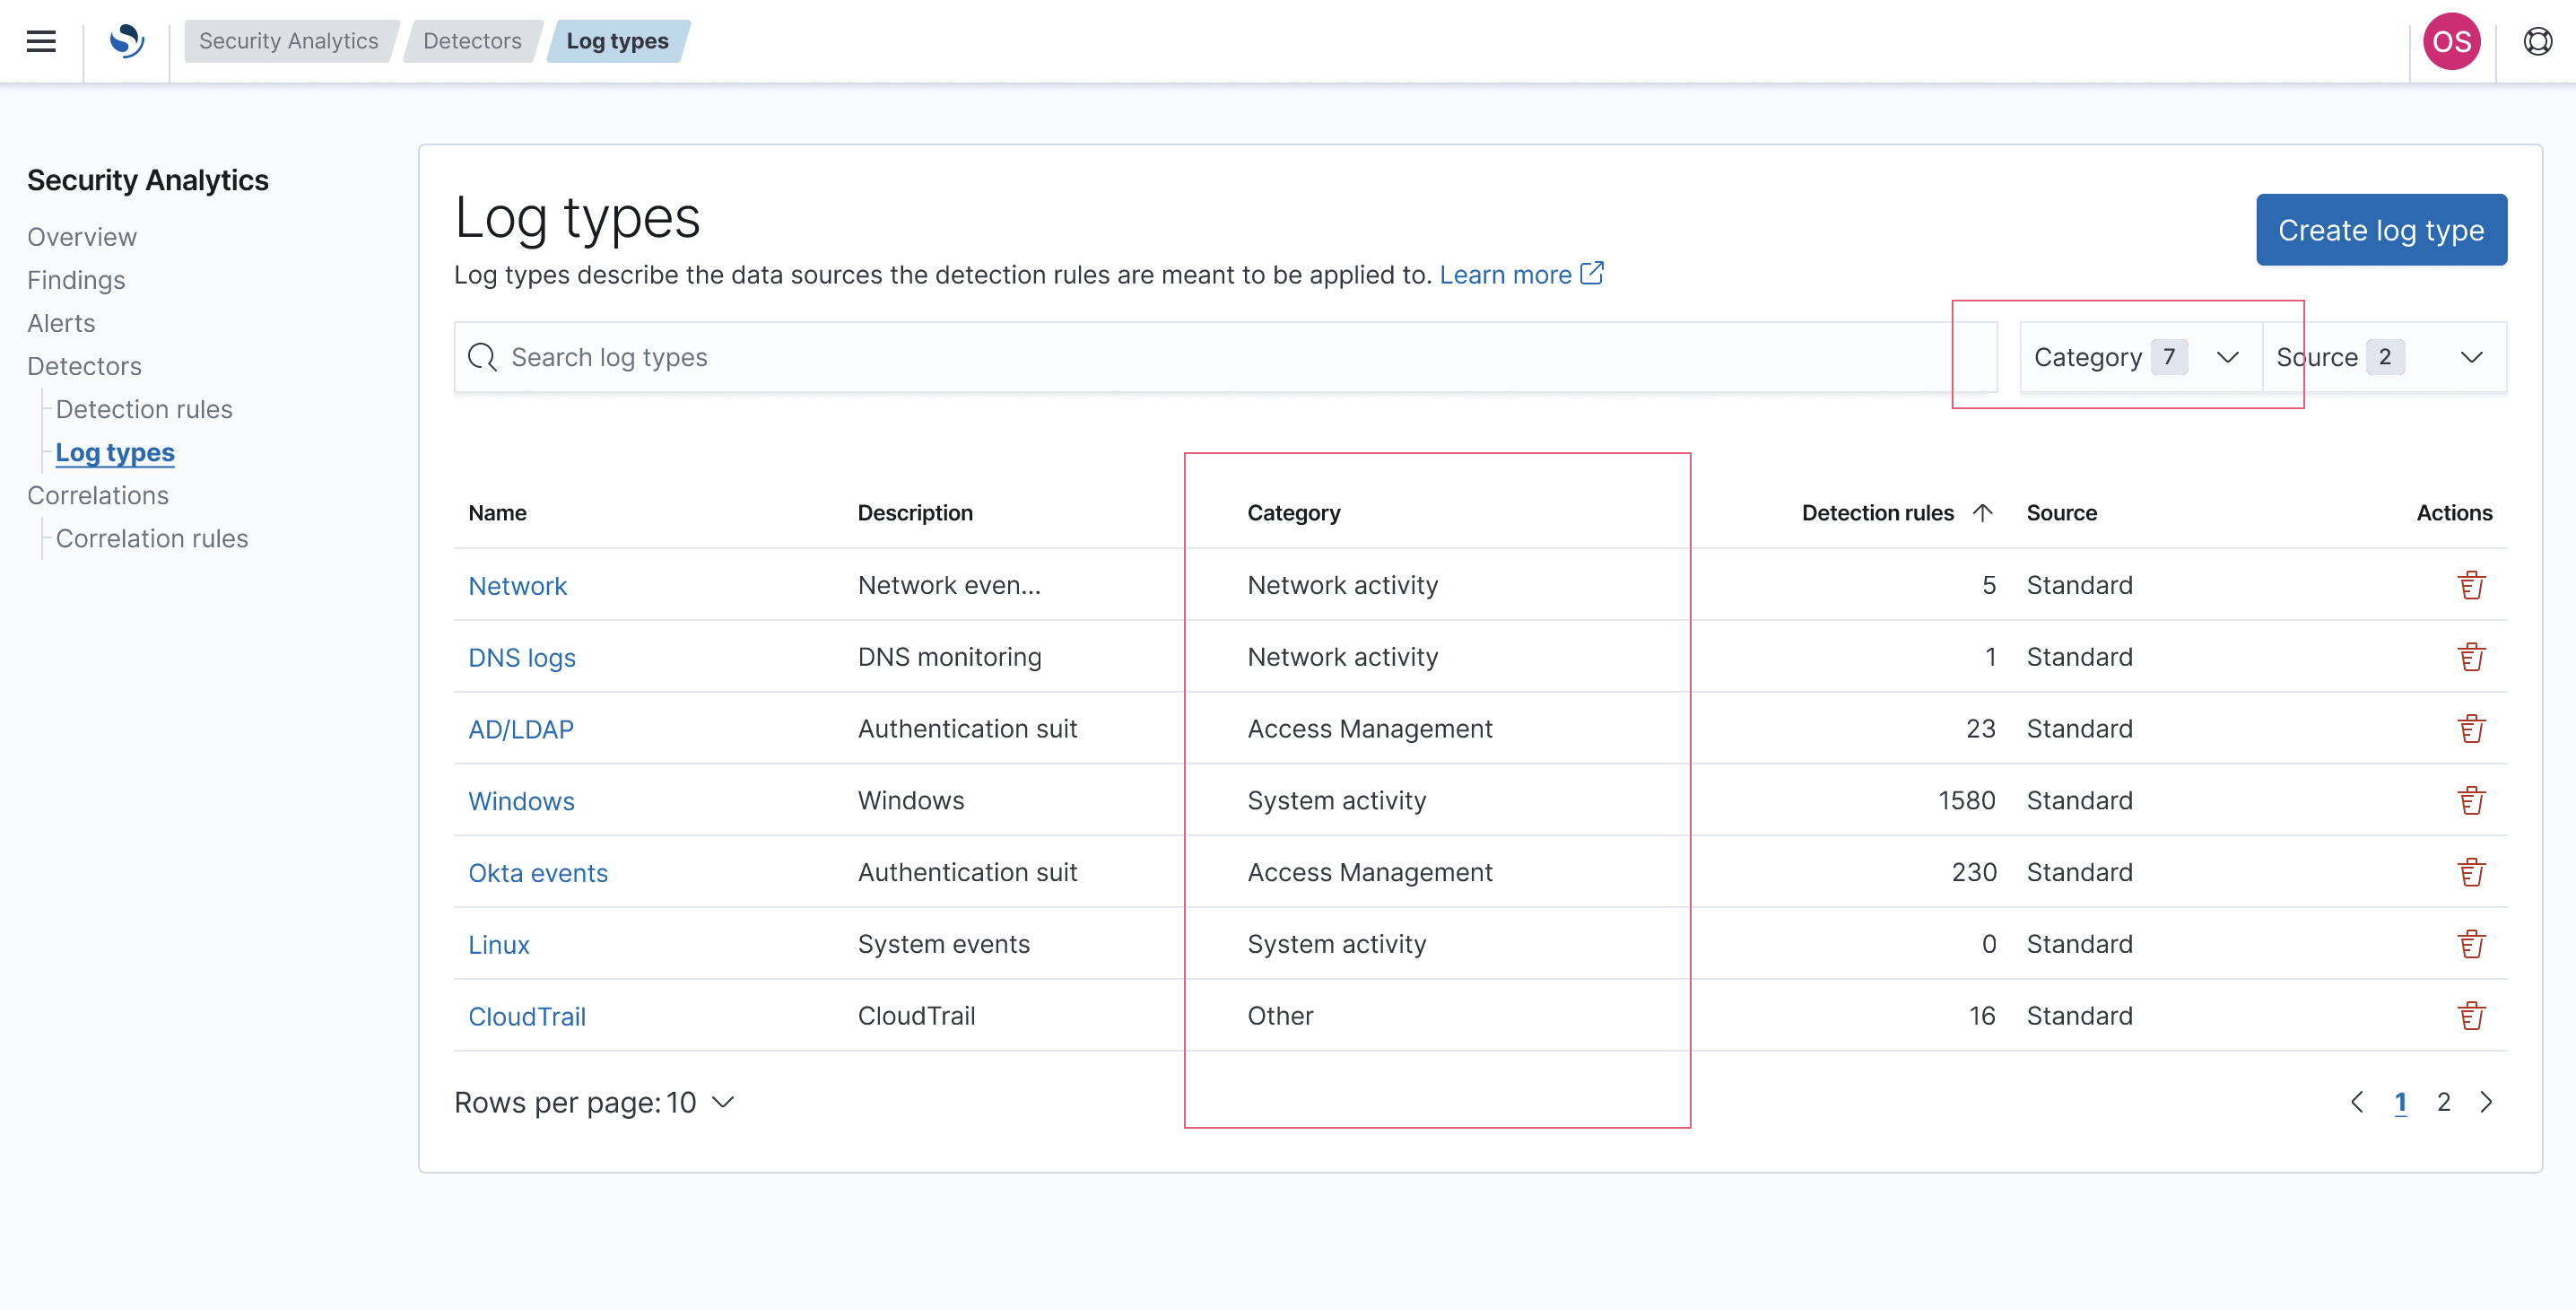This screenshot has height=1310, width=2576.
Task: Sort the table by Detection rules
Action: 1880,512
